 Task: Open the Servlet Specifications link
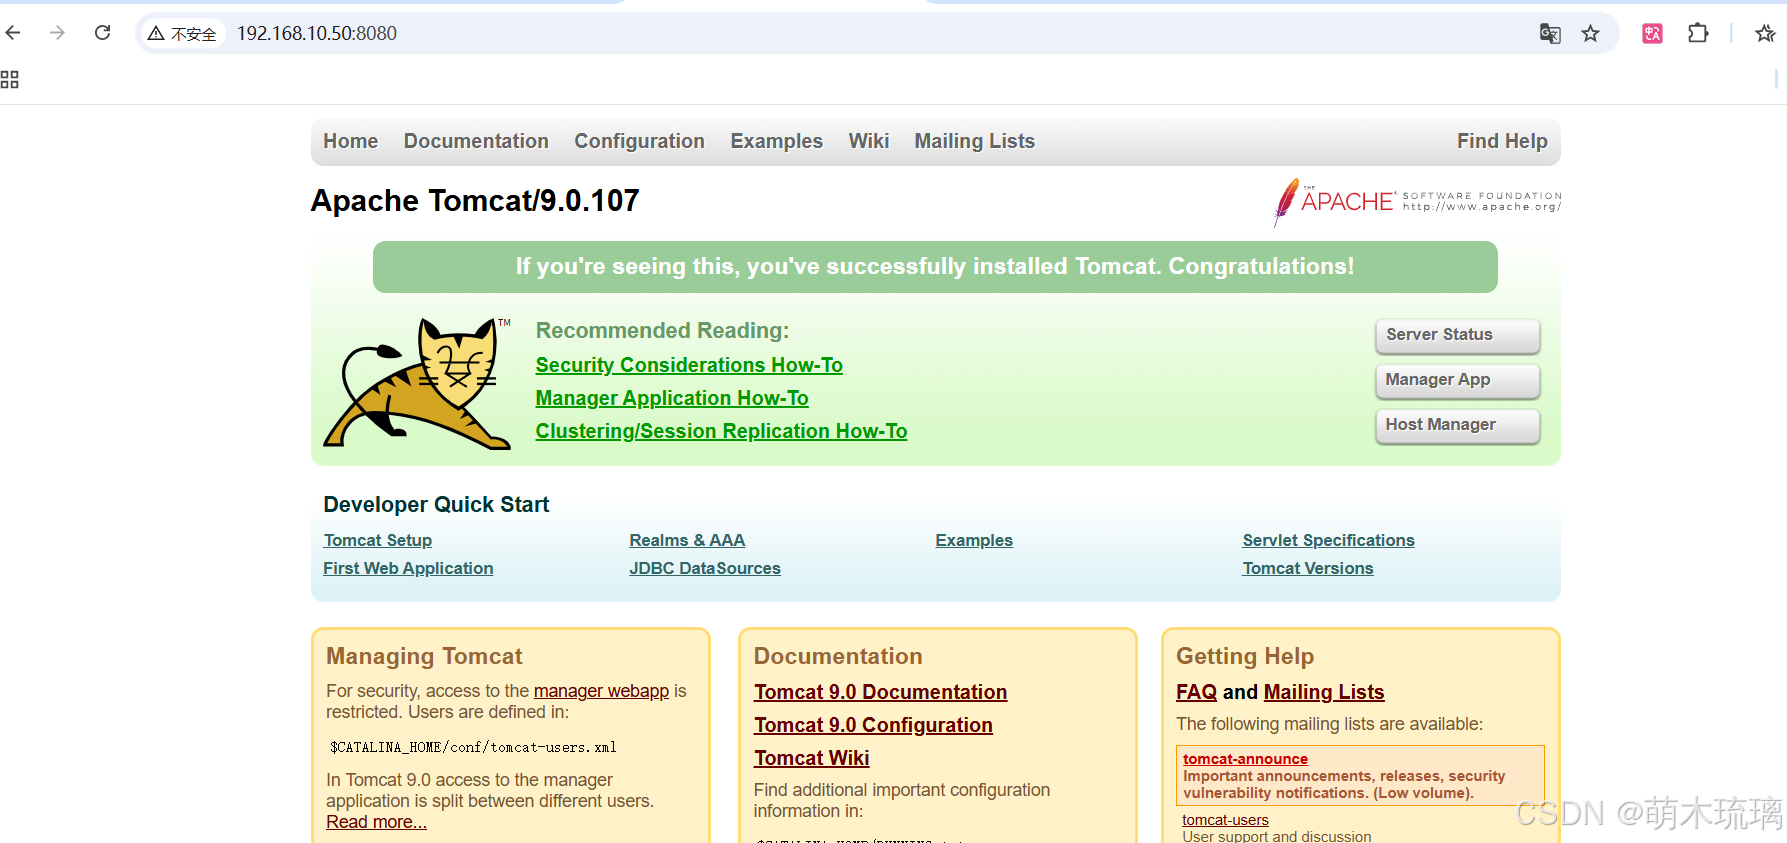pyautogui.click(x=1328, y=540)
